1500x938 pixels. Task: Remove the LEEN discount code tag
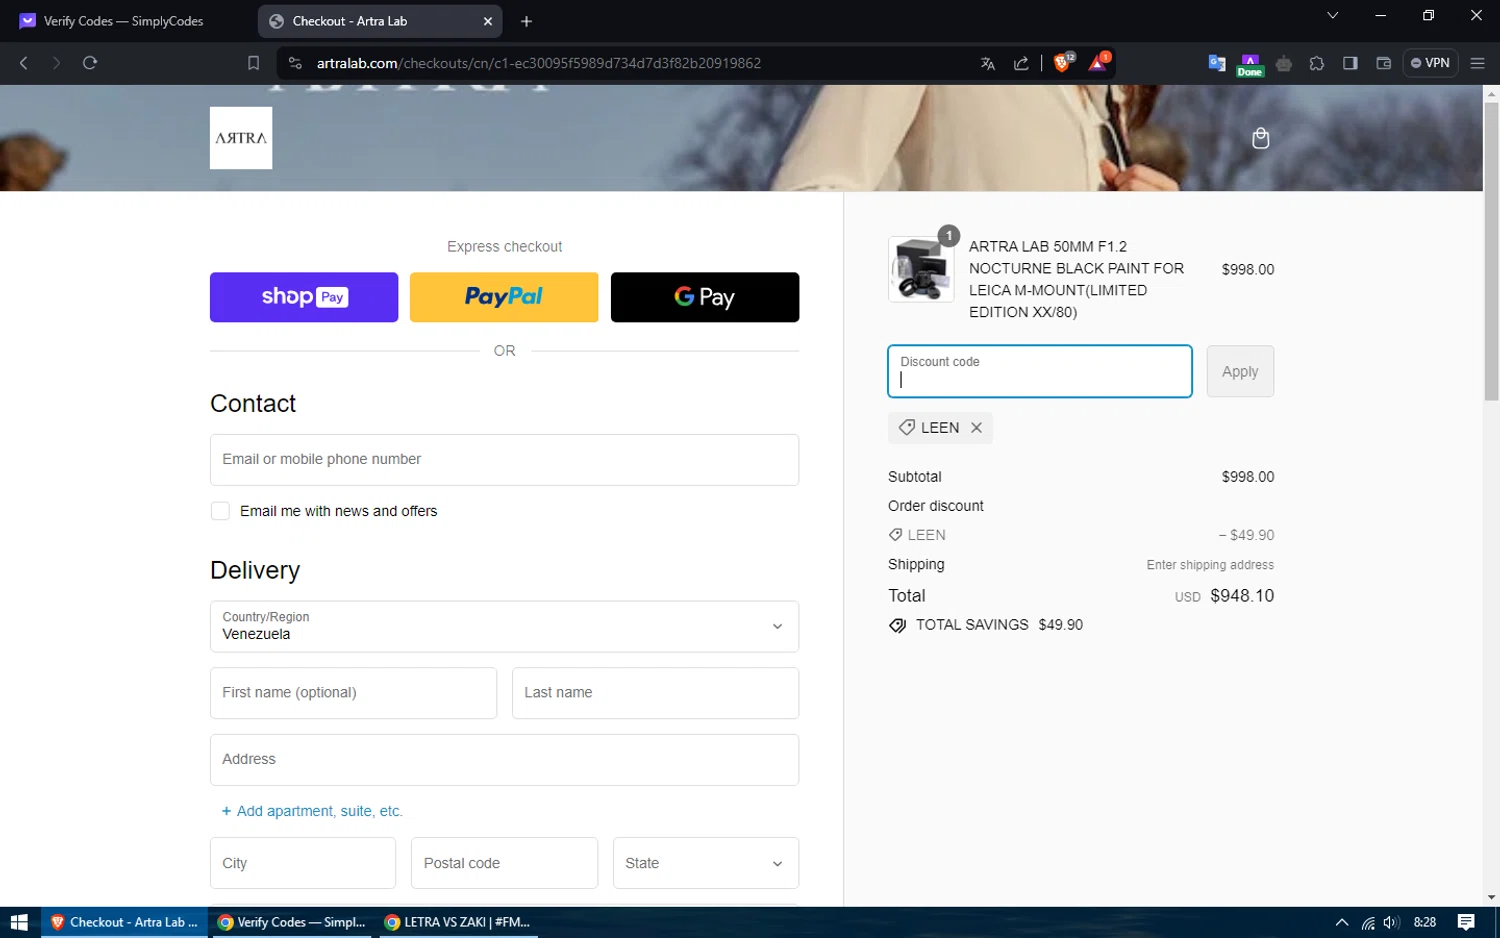[976, 428]
